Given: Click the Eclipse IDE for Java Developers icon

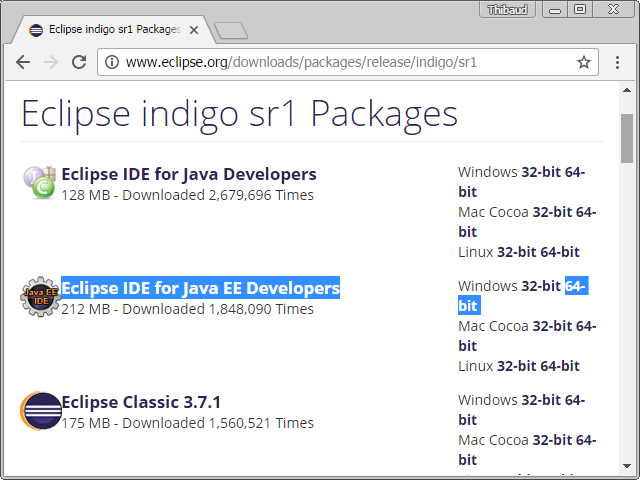Looking at the screenshot, I should [40, 182].
